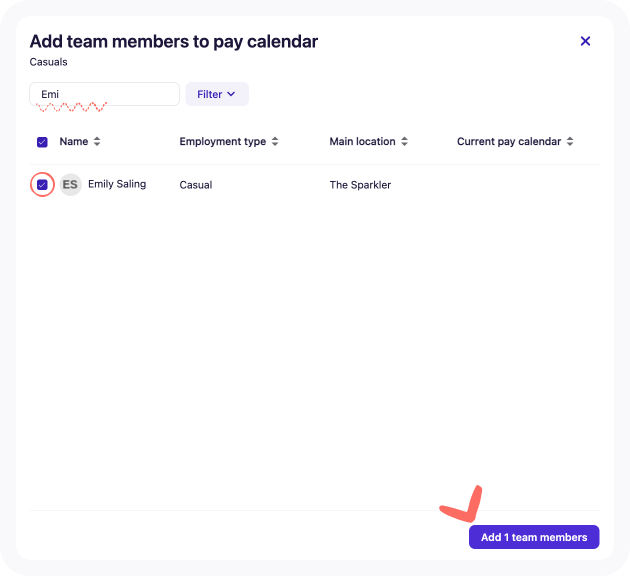Click the ES avatar for Emily Saling

point(71,185)
